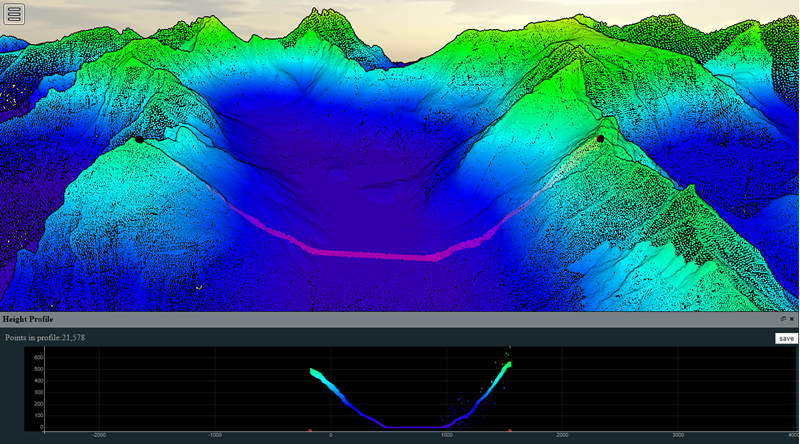
Task: Maximize the Height Profile panel
Action: (x=783, y=318)
